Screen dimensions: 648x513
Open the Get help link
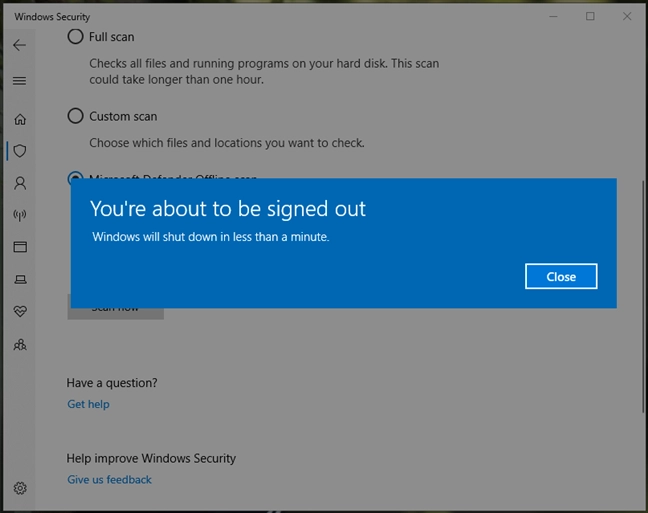[x=88, y=404]
